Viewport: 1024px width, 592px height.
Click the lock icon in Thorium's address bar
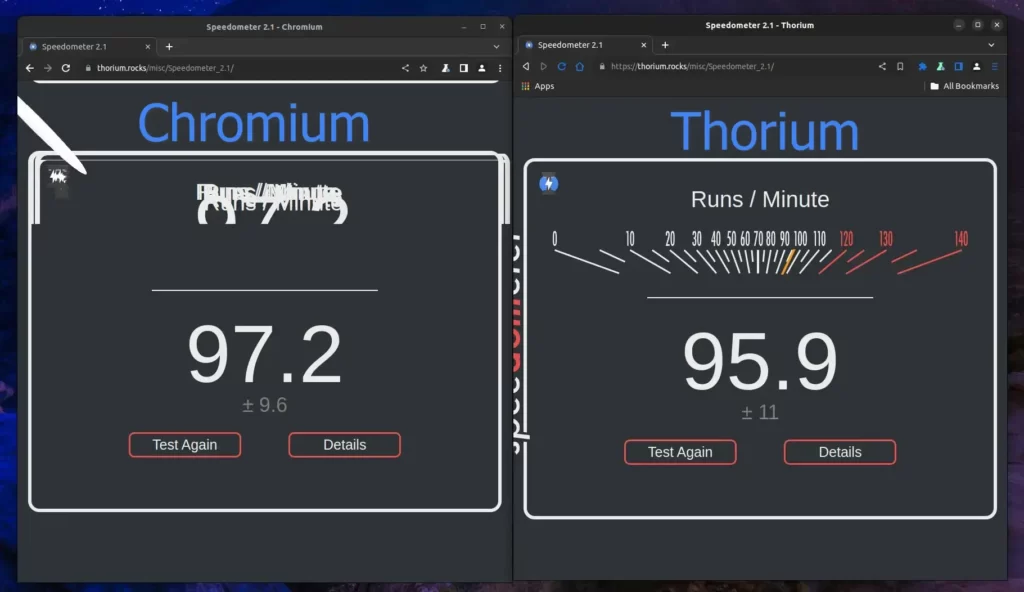coord(602,66)
